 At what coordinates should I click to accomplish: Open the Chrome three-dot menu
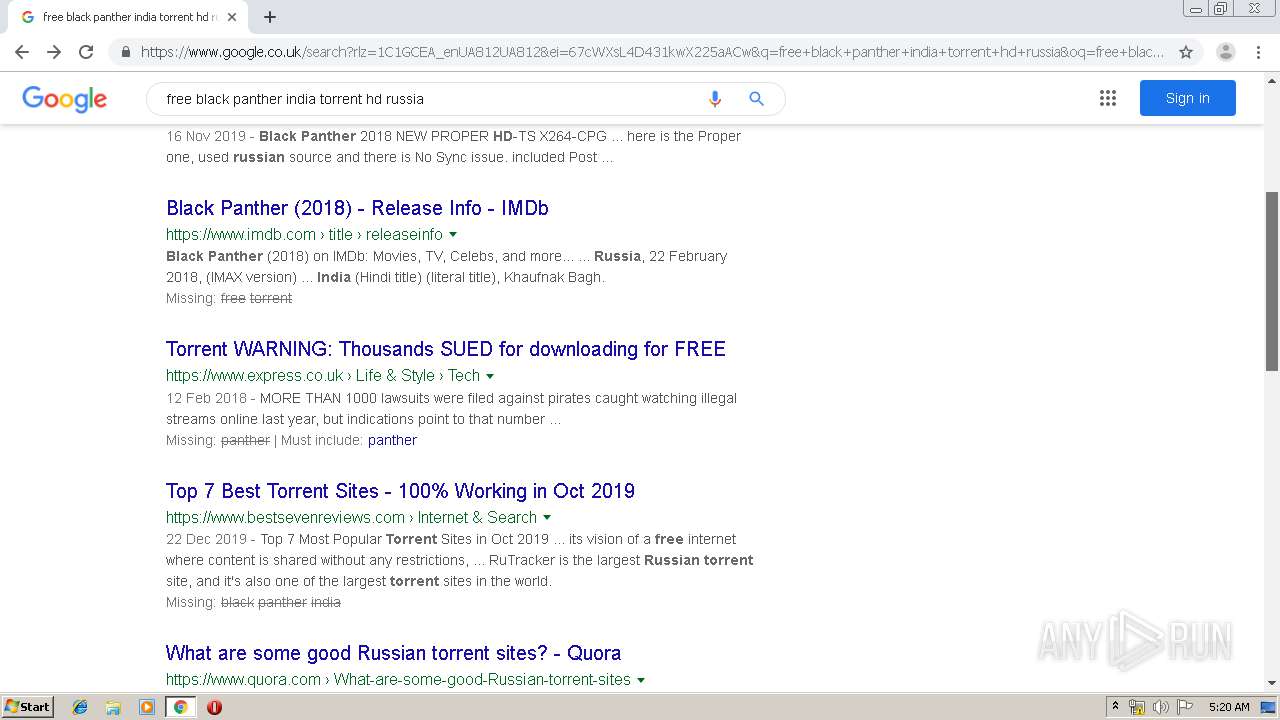point(1258,52)
